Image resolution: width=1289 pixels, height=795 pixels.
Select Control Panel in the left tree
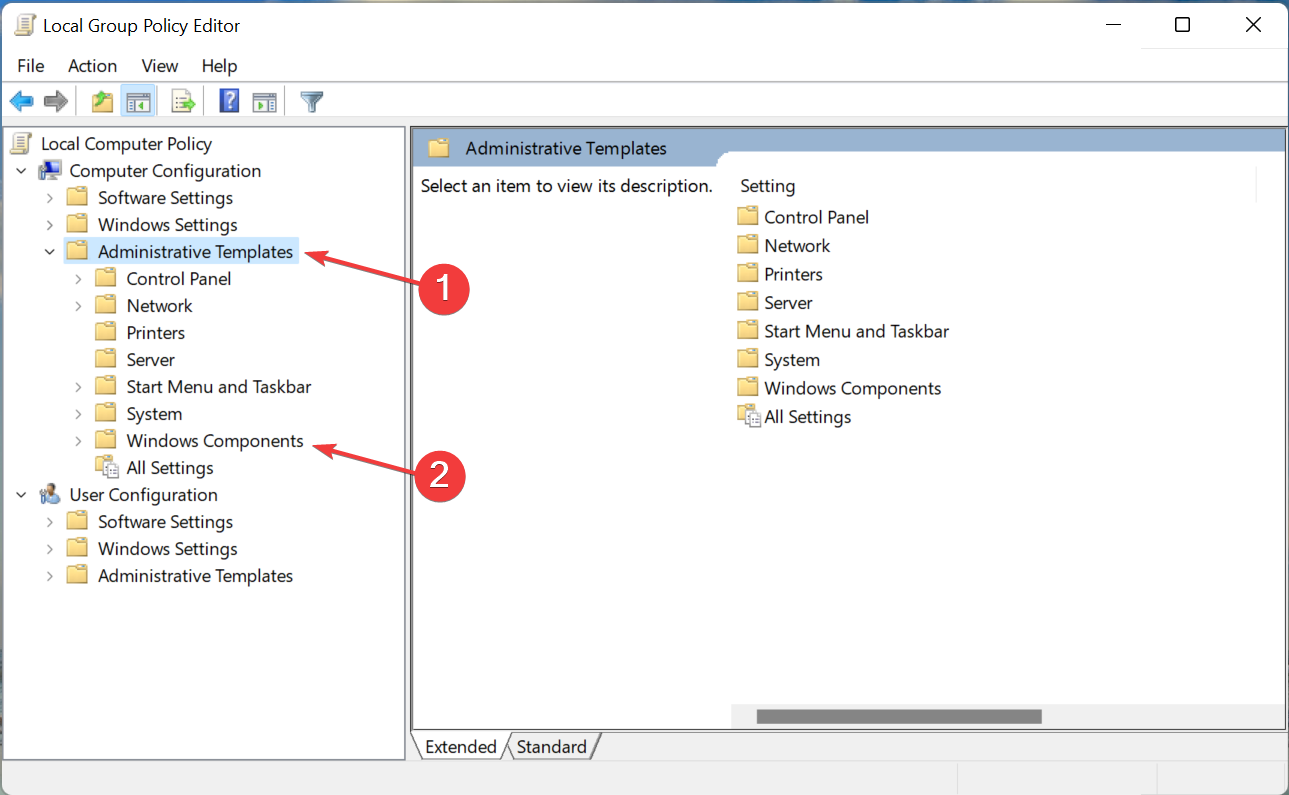tap(179, 279)
